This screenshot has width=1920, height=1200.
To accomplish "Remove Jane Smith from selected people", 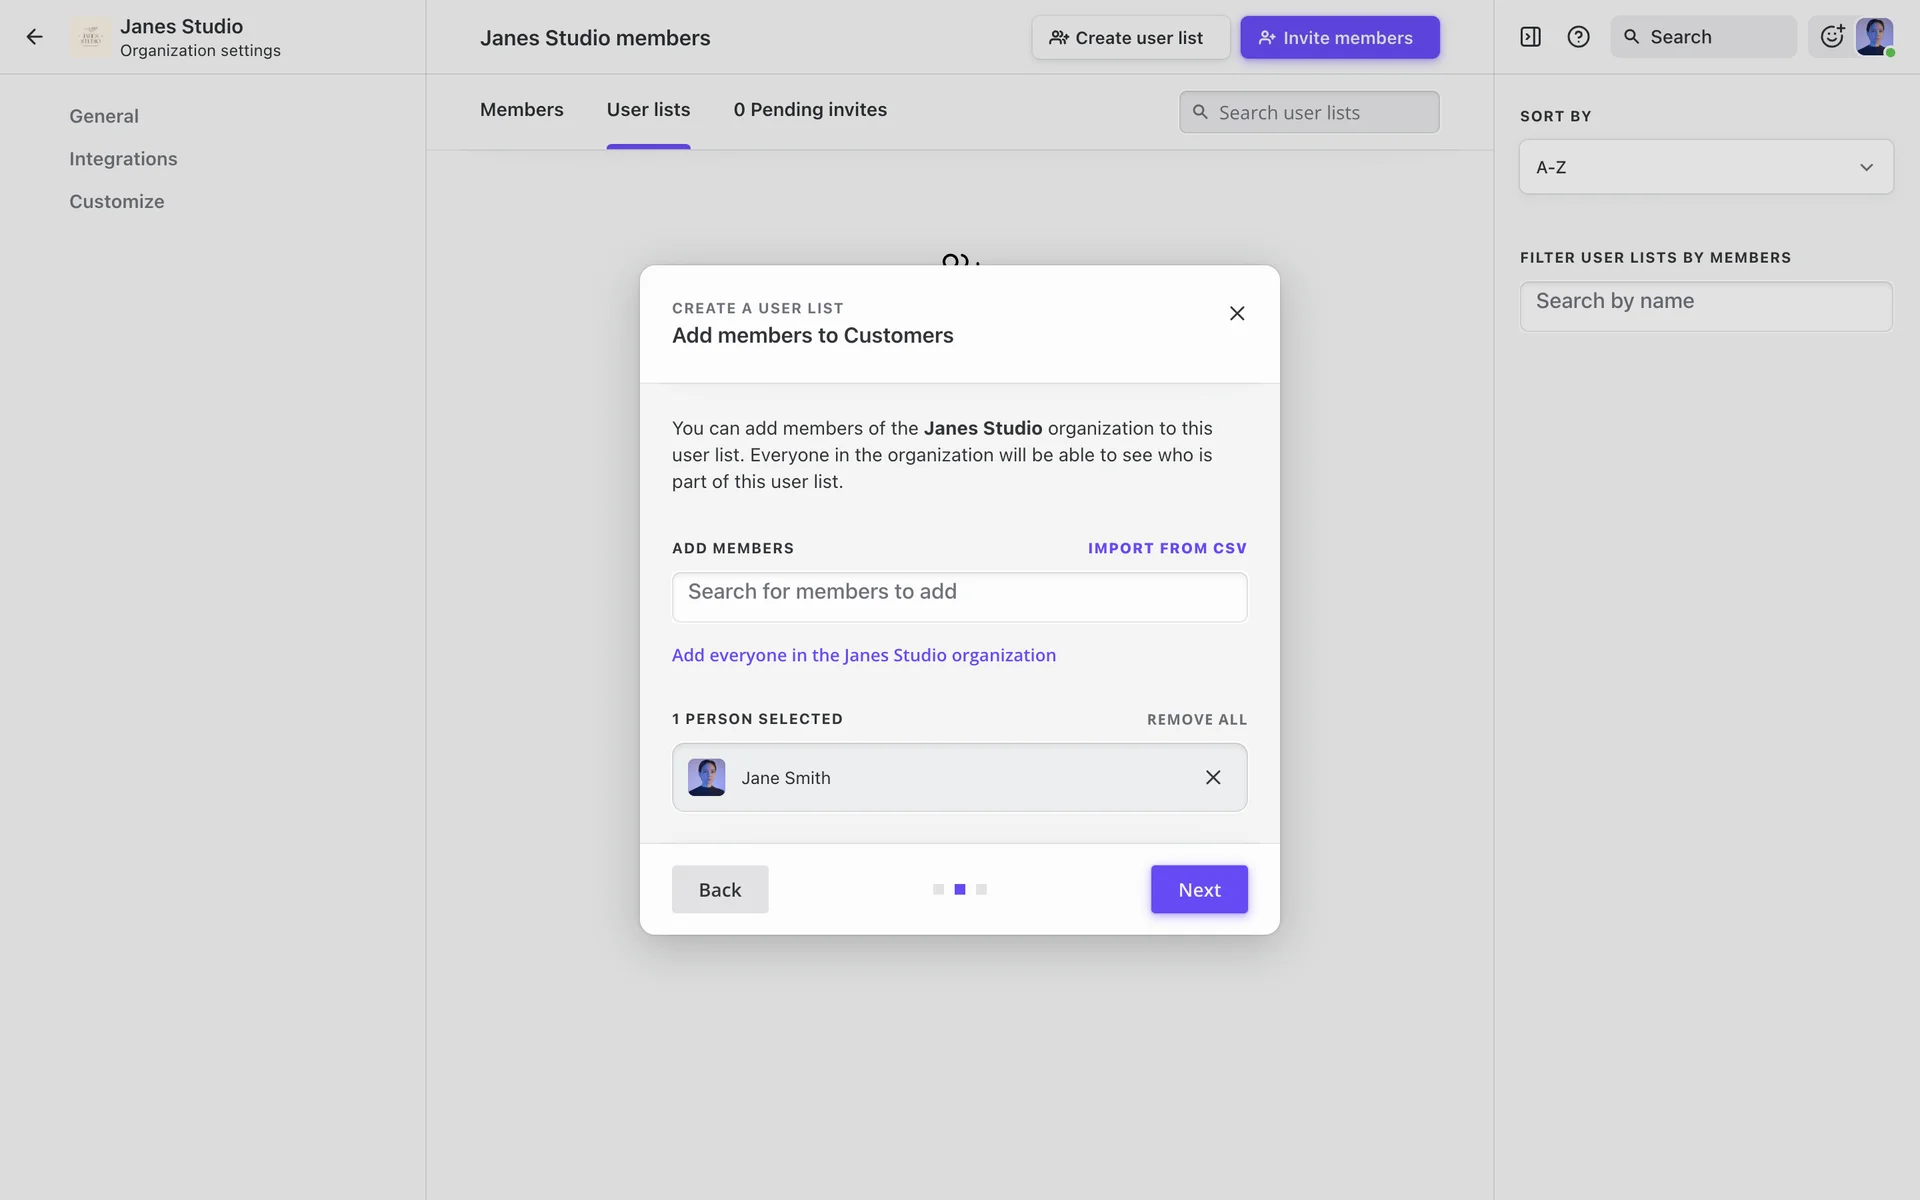I will (1213, 777).
